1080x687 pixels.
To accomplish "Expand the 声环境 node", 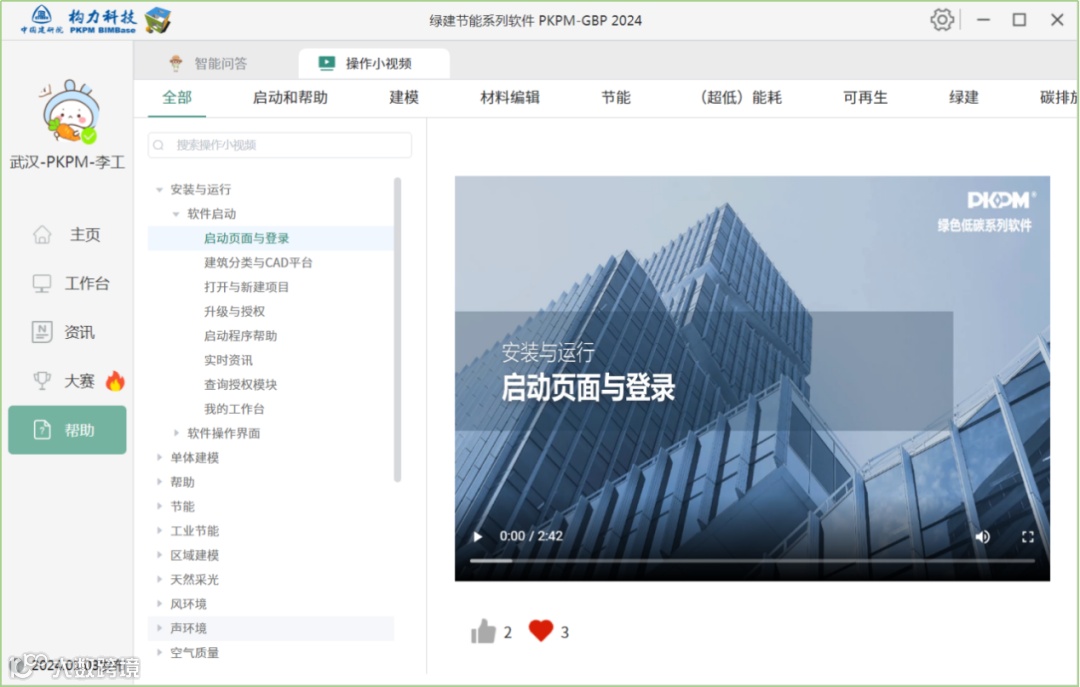I will [x=160, y=628].
